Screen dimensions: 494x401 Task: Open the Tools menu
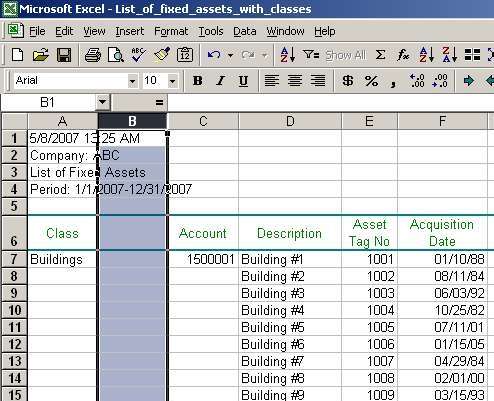click(x=211, y=31)
